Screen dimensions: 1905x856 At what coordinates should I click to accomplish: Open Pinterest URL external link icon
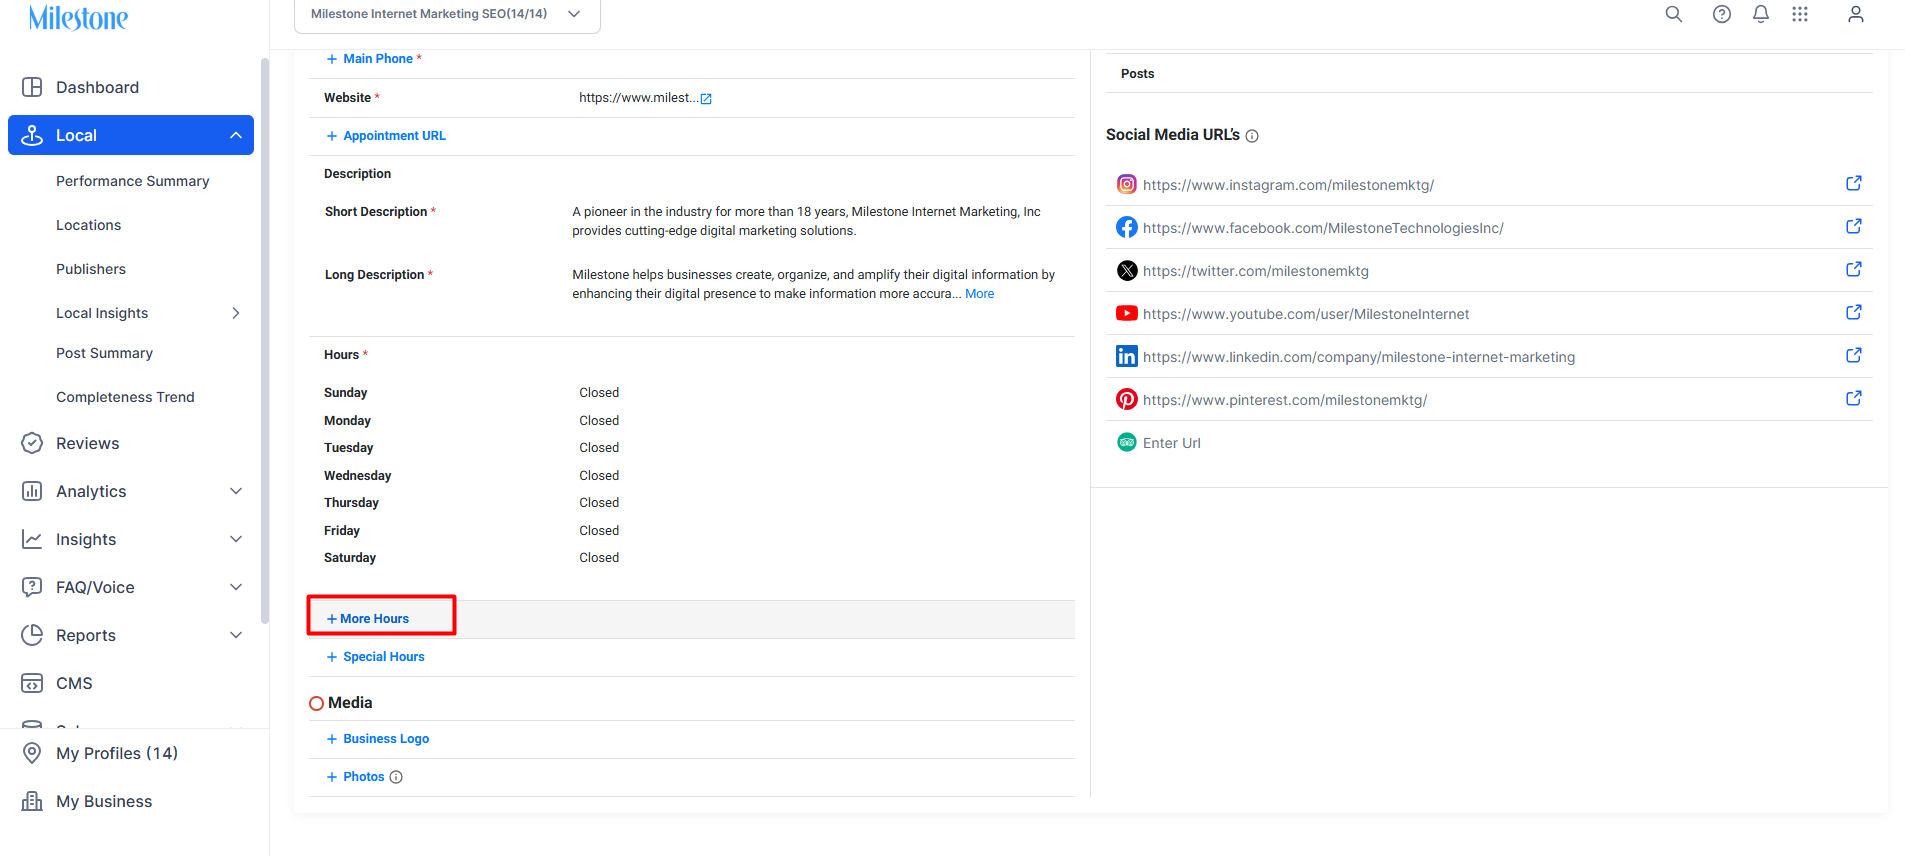(1853, 398)
